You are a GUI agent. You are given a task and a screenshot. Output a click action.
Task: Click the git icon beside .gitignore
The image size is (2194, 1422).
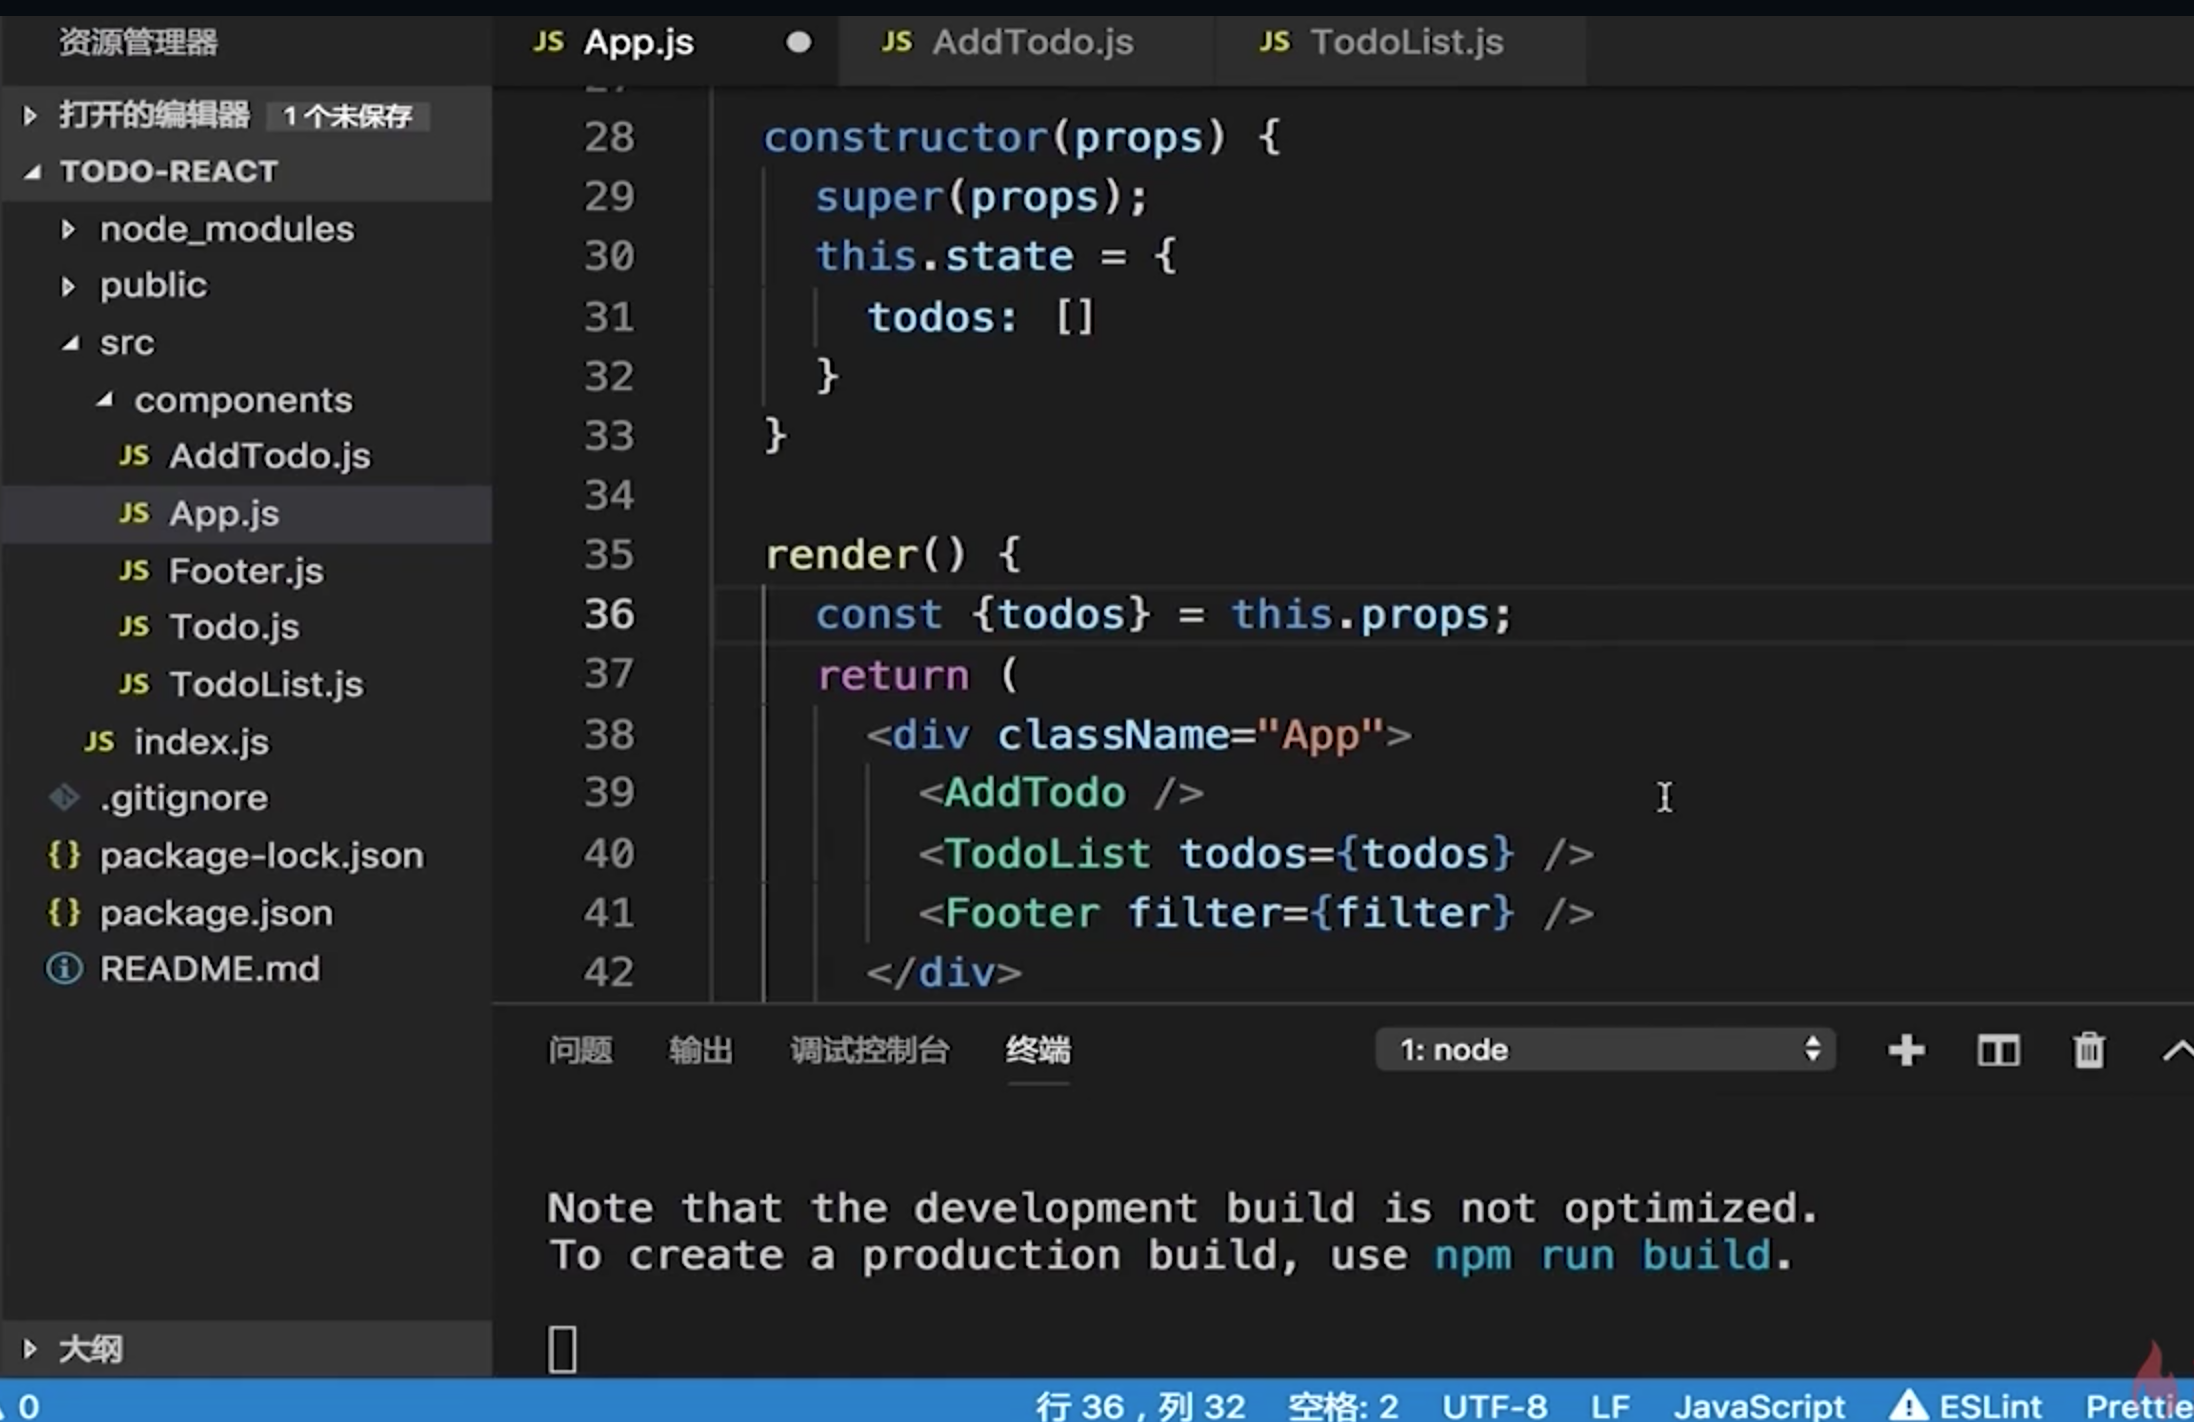coord(64,798)
